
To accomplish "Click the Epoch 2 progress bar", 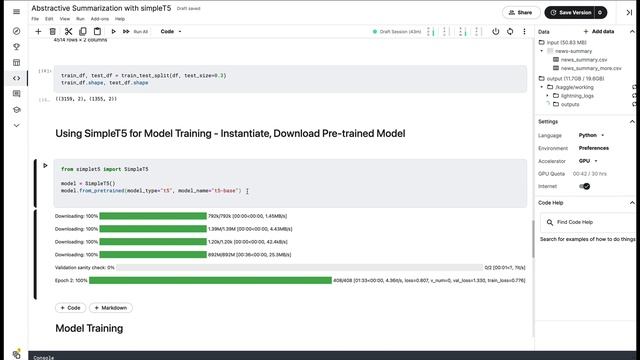I will coord(210,280).
